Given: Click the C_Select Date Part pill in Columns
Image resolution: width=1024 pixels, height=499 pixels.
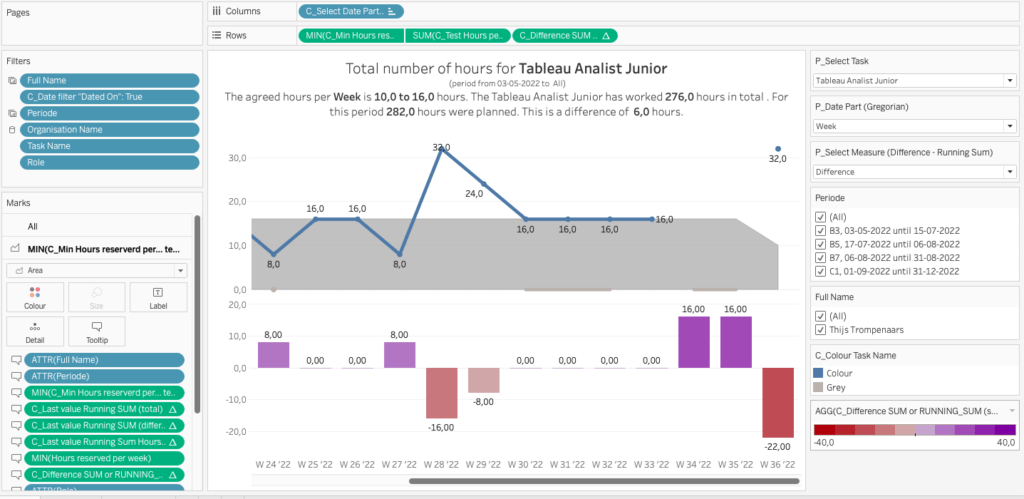Looking at the screenshot, I should click(x=350, y=11).
